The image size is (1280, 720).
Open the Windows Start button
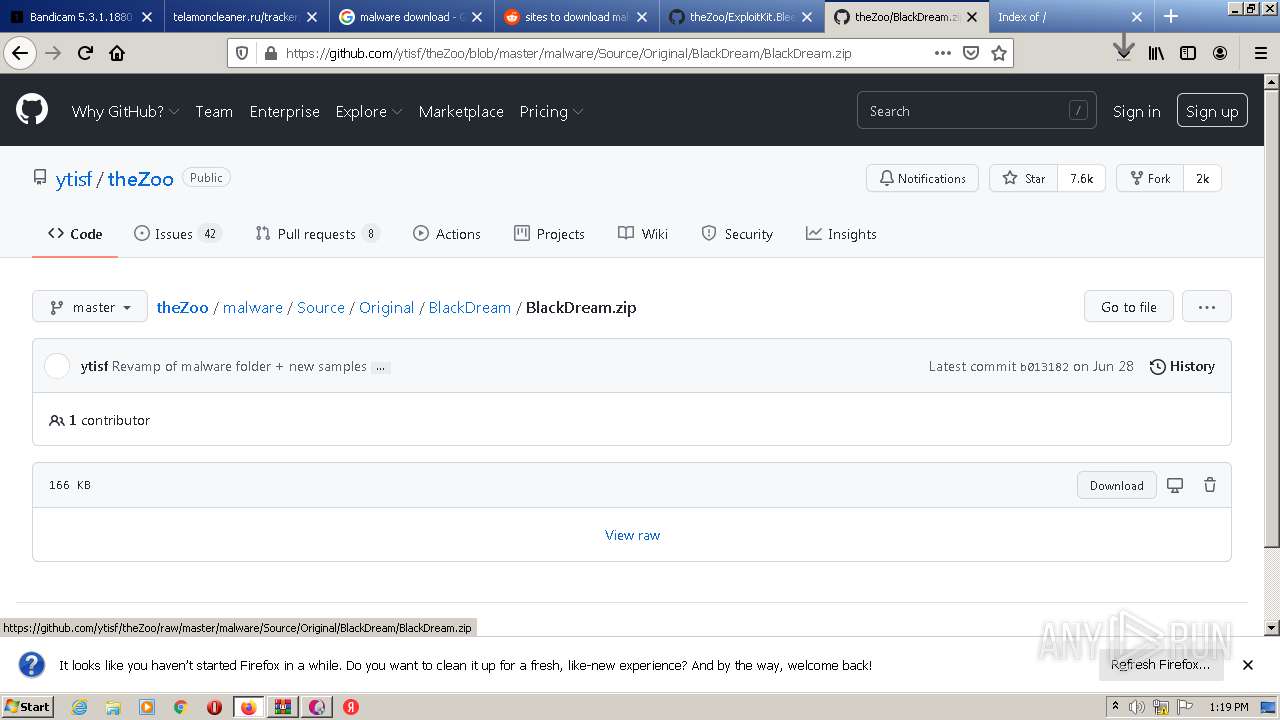tap(27, 706)
